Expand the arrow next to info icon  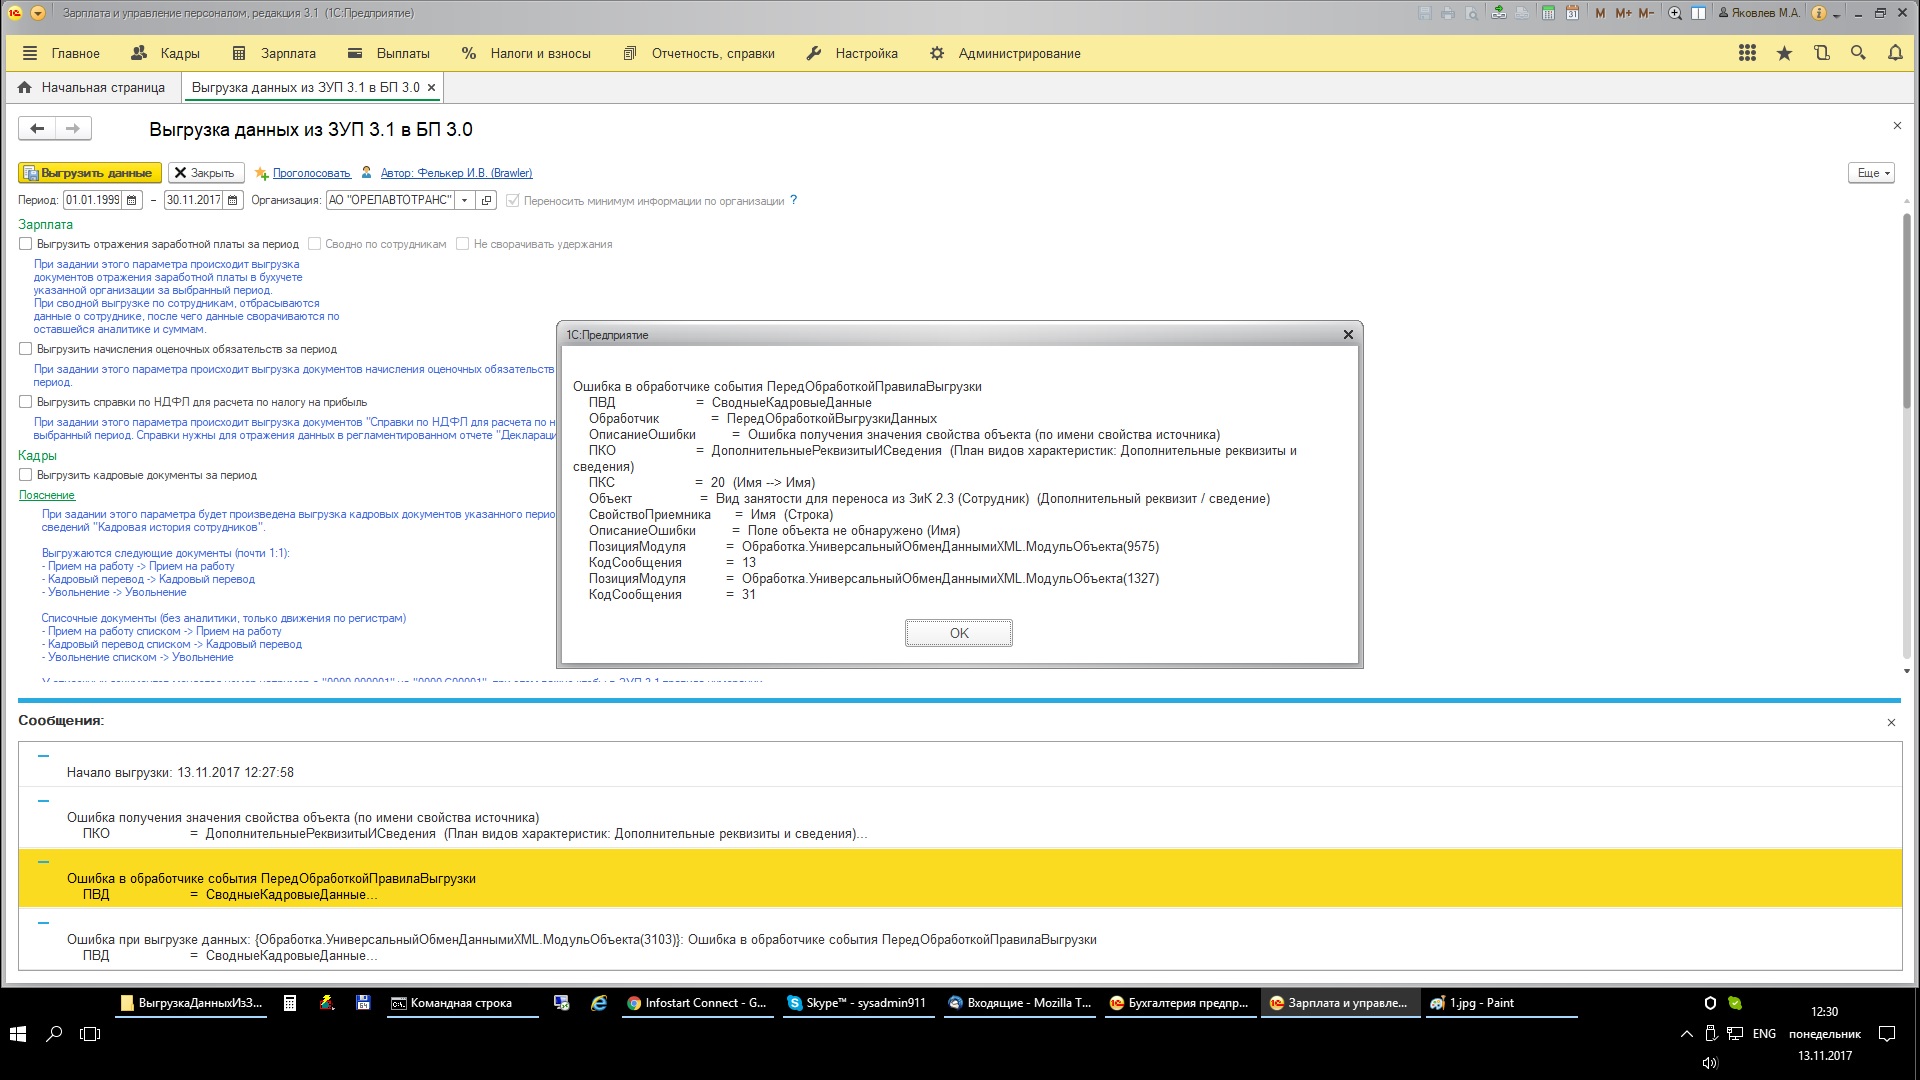pyautogui.click(x=1837, y=14)
